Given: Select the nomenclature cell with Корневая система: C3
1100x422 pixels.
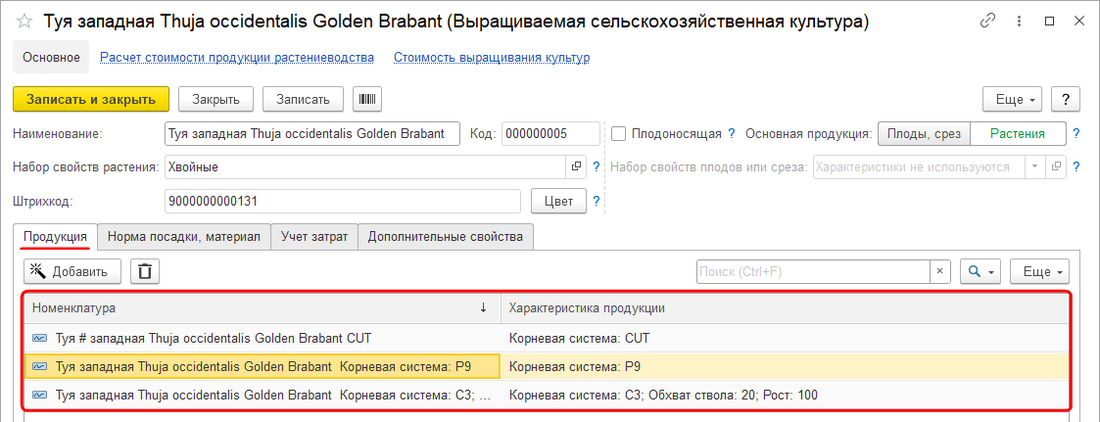Looking at the screenshot, I should (x=263, y=395).
